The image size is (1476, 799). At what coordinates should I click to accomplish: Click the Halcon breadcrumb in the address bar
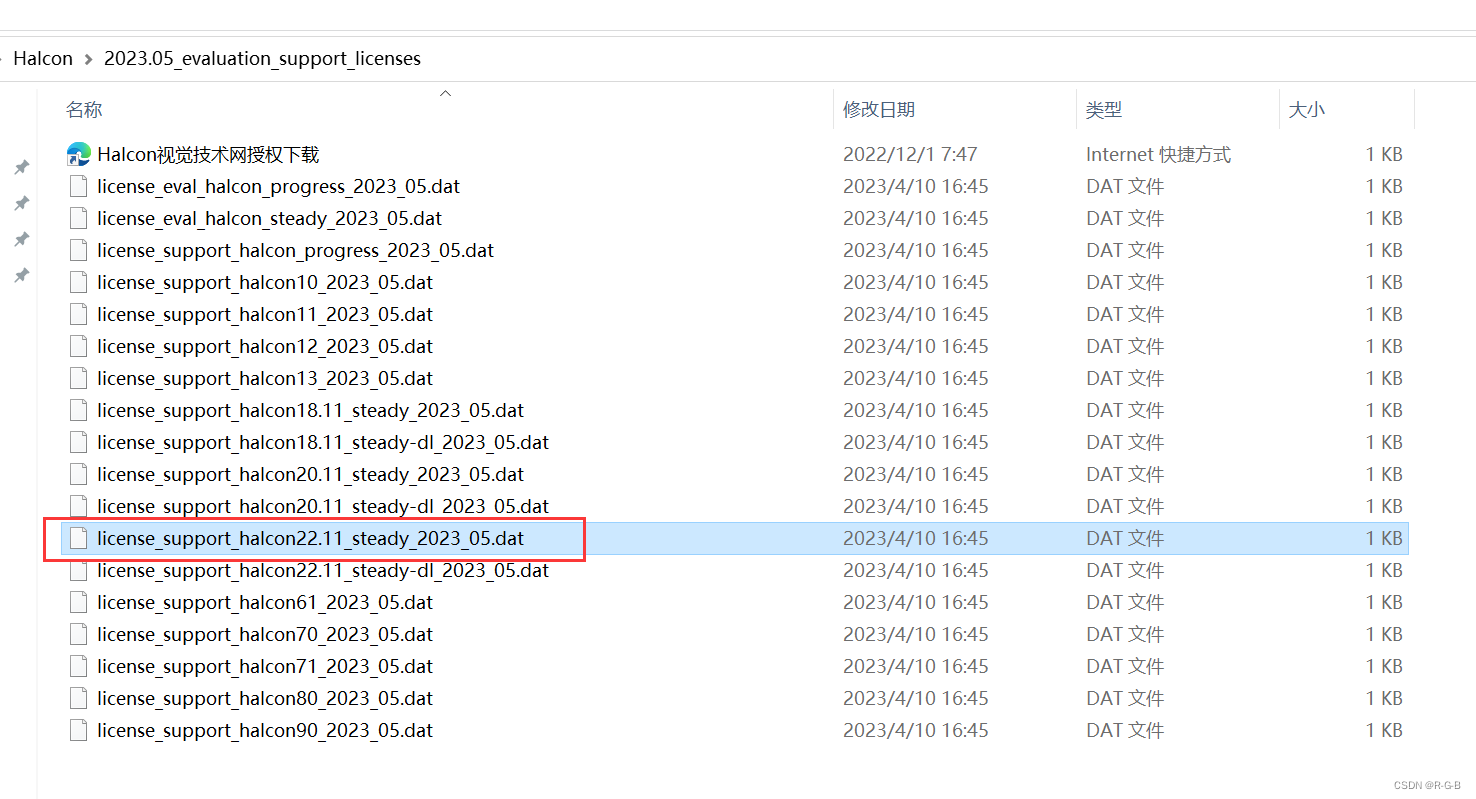[x=43, y=59]
